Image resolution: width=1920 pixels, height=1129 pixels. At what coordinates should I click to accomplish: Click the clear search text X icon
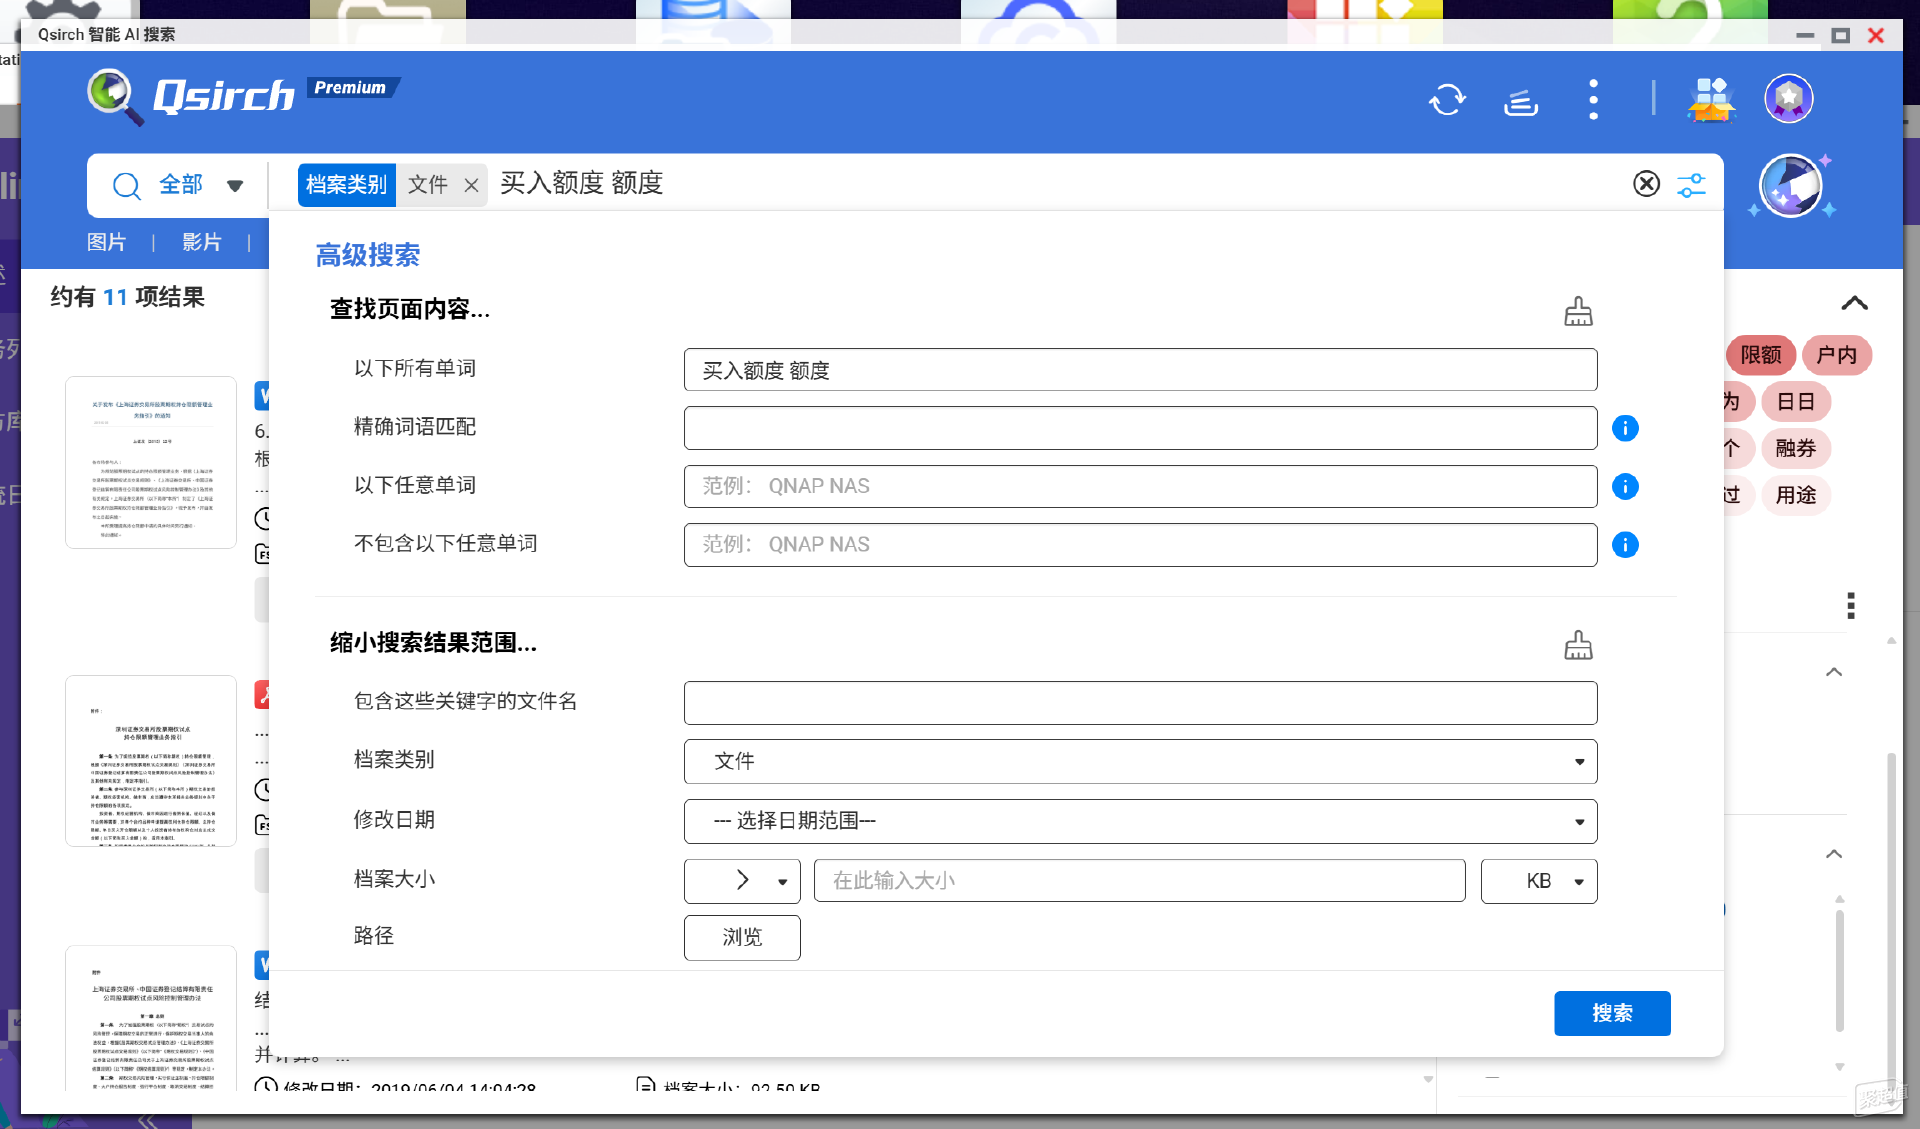(x=1646, y=184)
